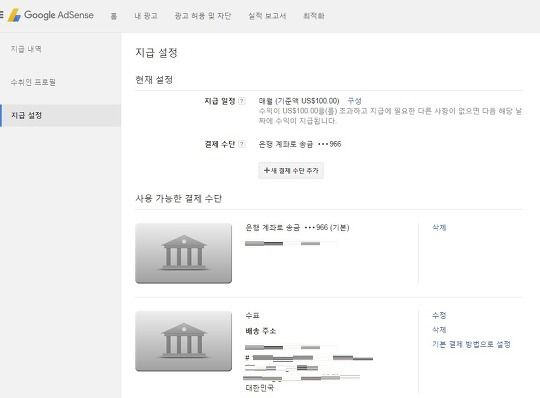Screen dimensions: 540x398
Task: Click the 결제 수단 label
Action: 220,144
